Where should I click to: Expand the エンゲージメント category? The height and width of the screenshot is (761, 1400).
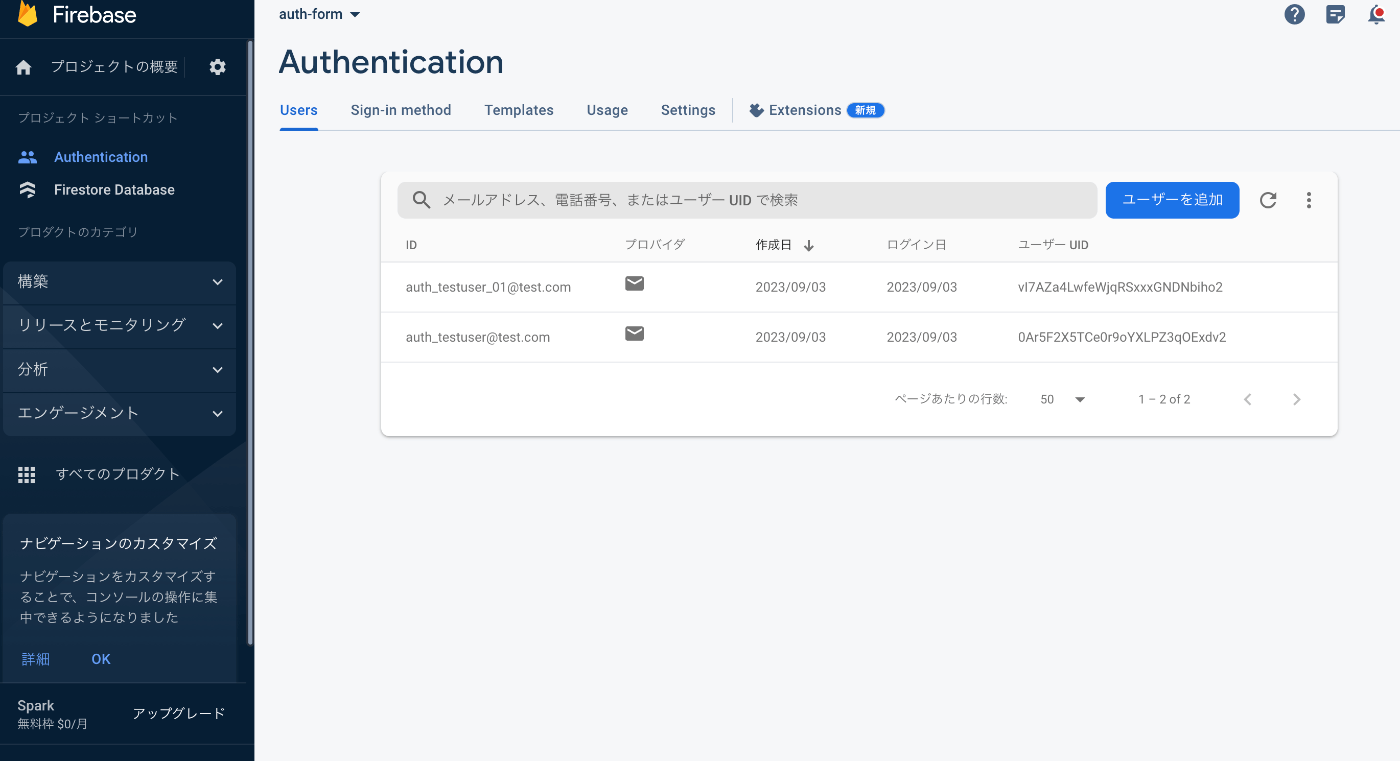pos(120,413)
